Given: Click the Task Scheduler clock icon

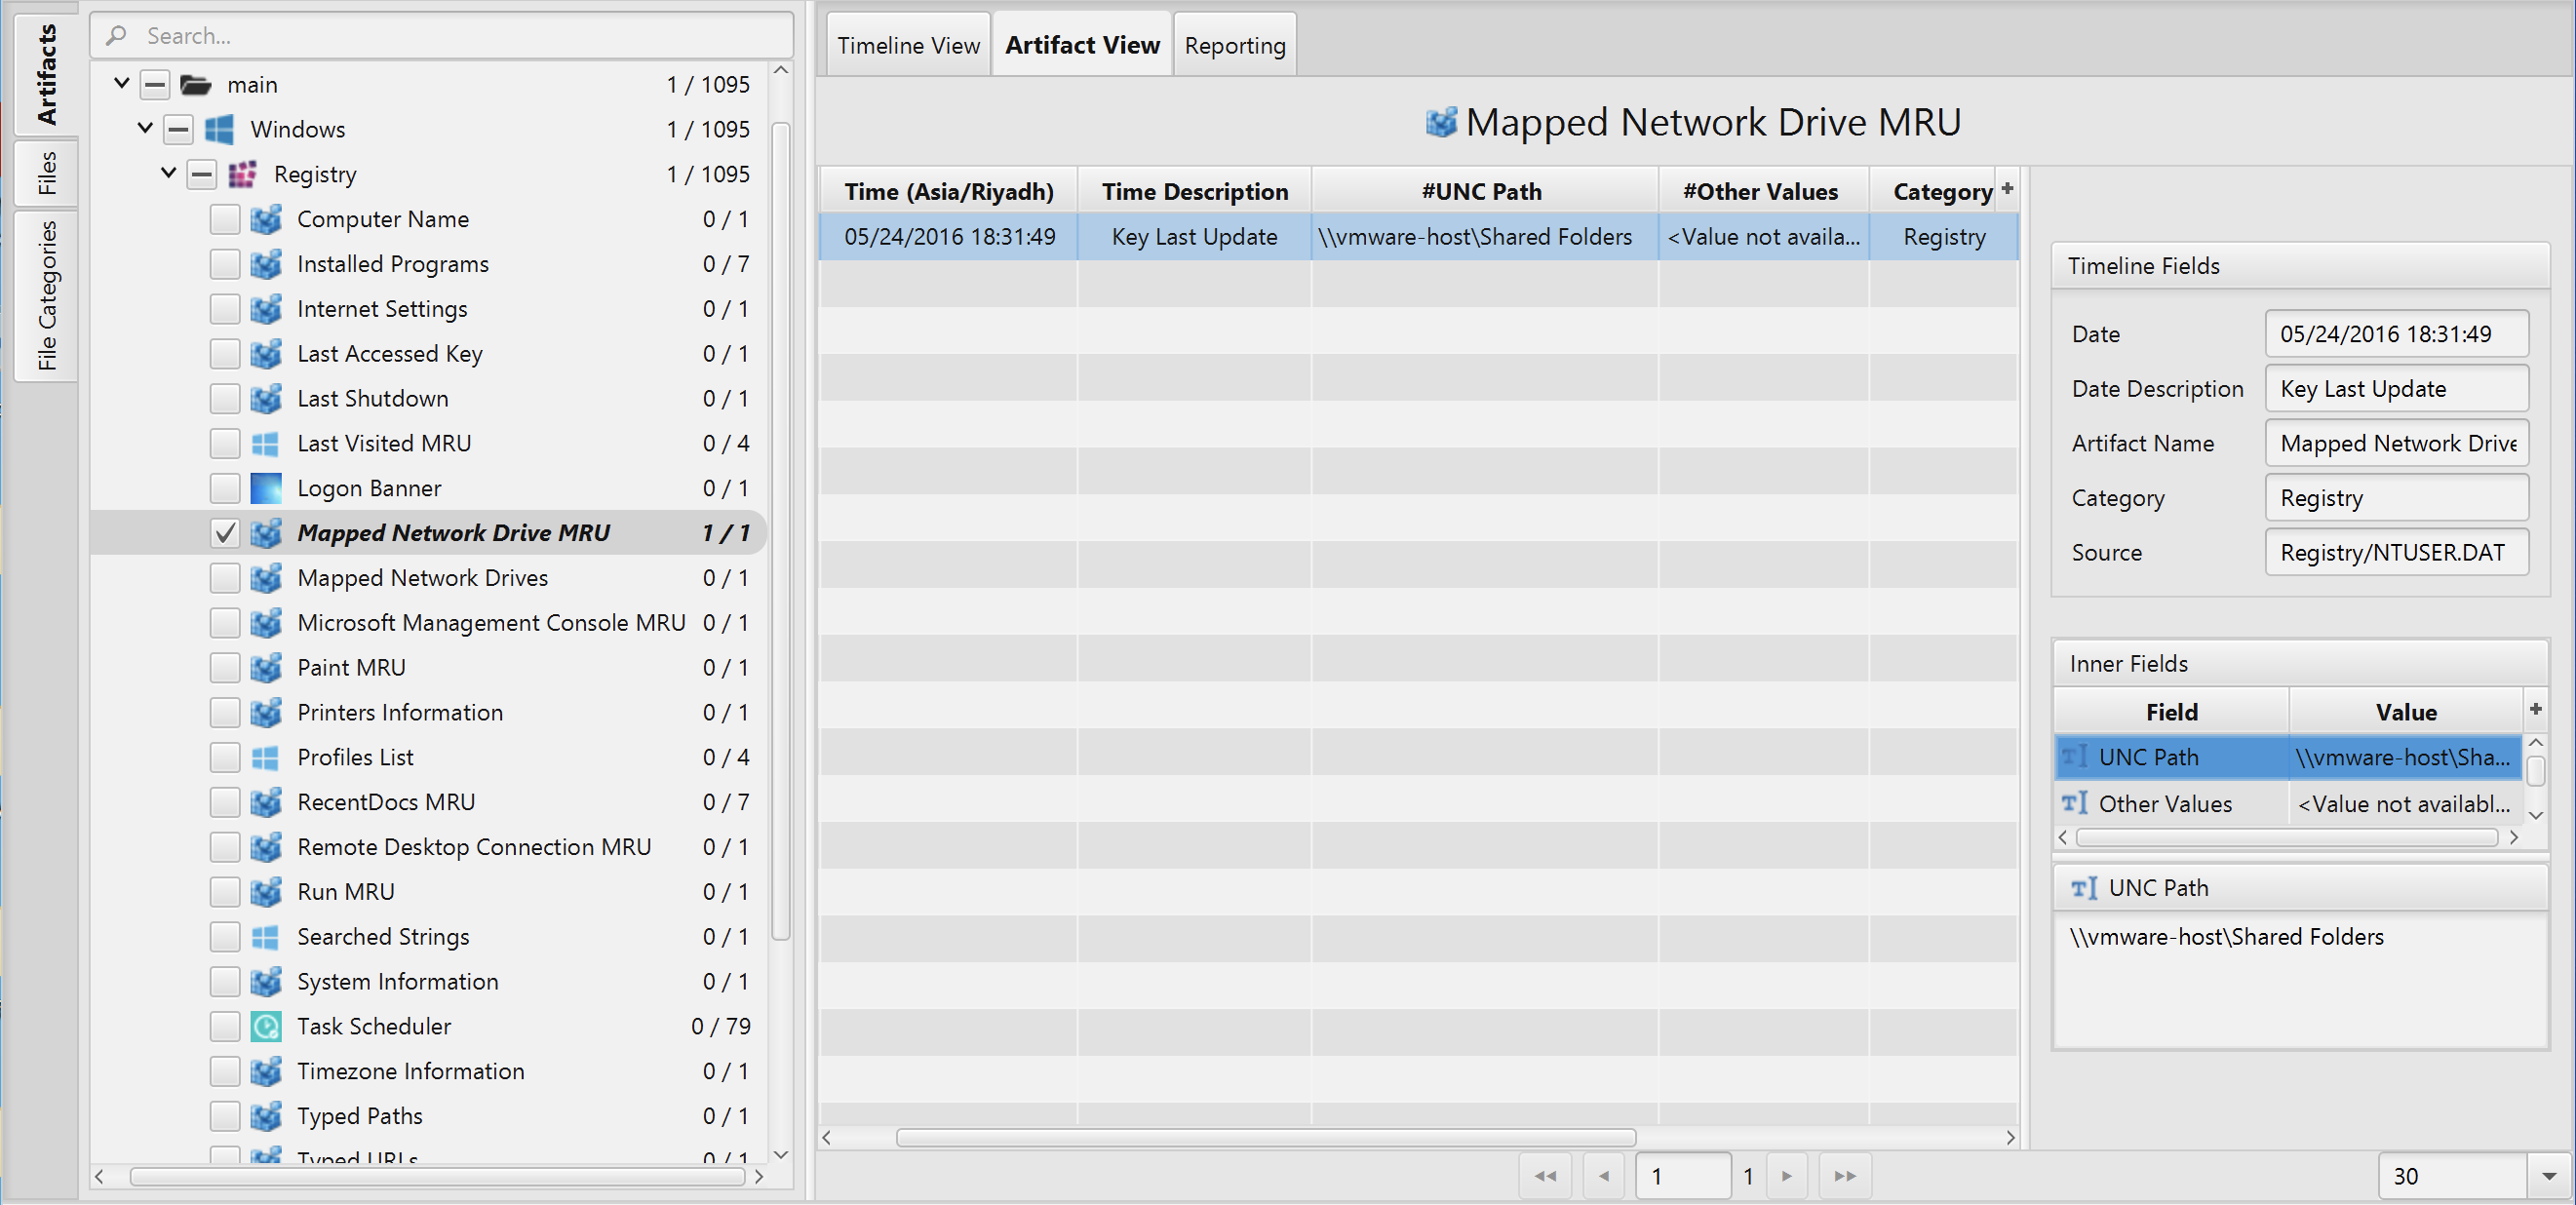Looking at the screenshot, I should (x=265, y=1026).
